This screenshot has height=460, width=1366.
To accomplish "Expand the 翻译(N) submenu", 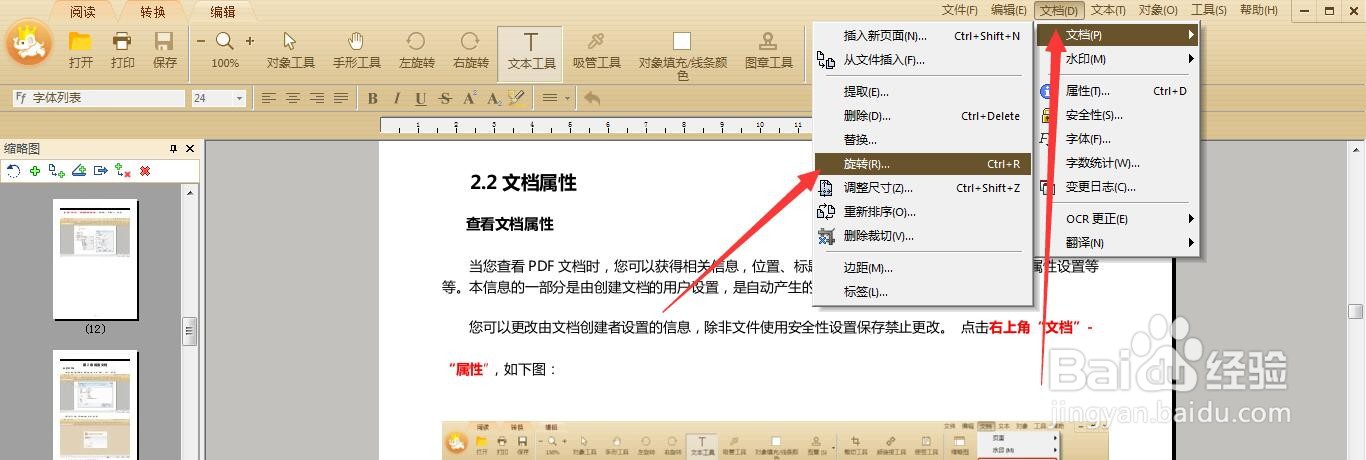I will [x=1118, y=243].
